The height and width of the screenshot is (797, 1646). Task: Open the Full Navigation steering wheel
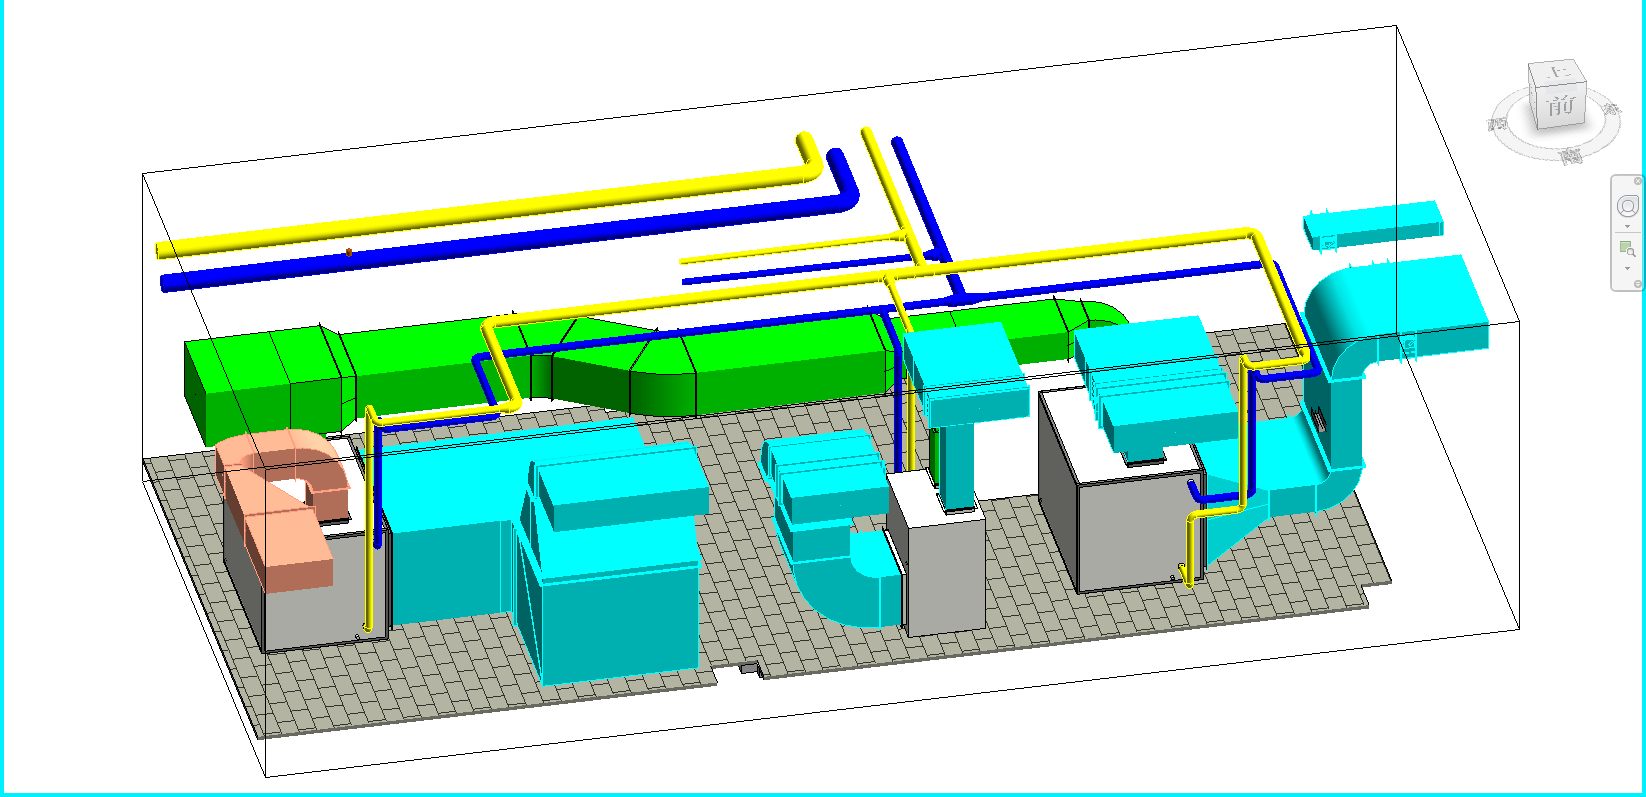tap(1627, 206)
